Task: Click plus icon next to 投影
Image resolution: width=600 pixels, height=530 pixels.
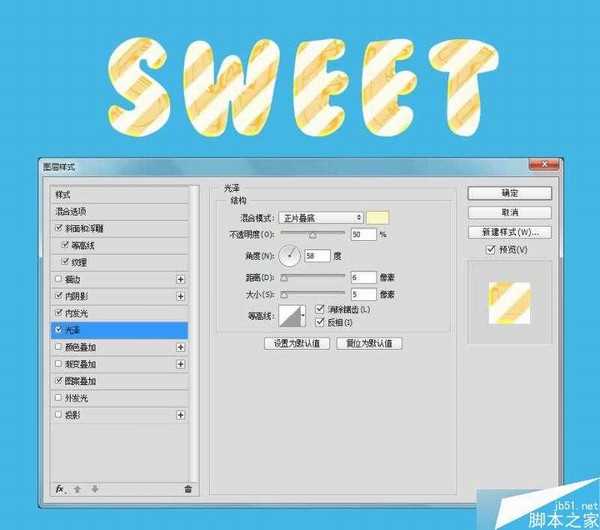Action: (x=181, y=415)
